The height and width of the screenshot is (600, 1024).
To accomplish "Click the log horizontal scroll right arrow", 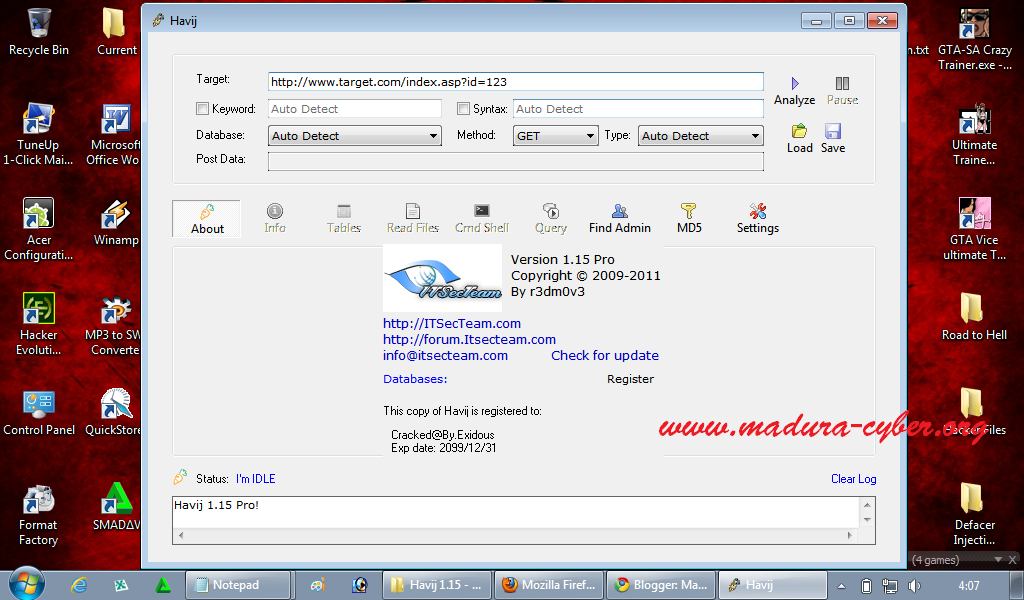I will (x=850, y=535).
